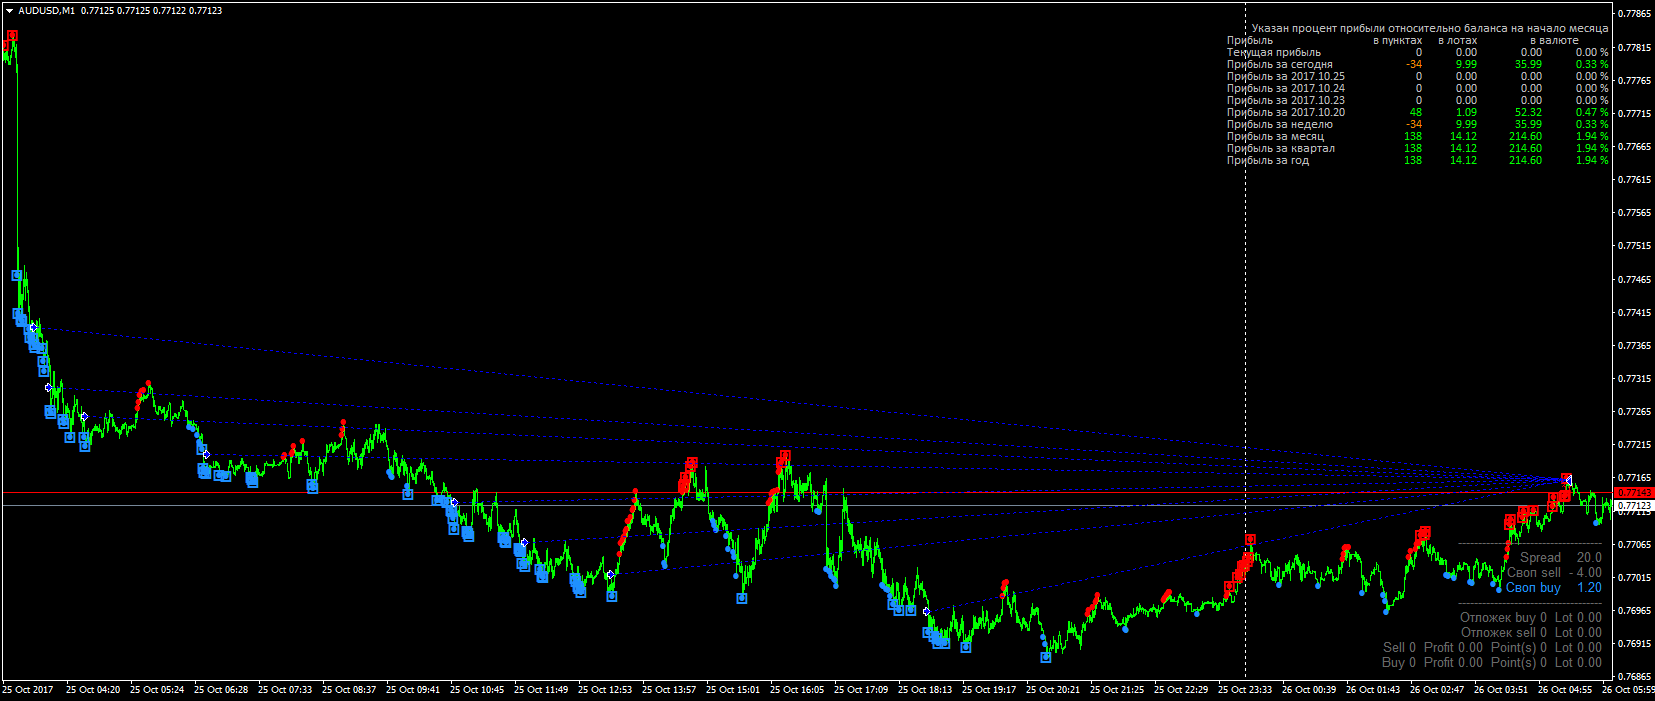Click the 'Spread 20.0' indicator text
Image resolution: width=1655 pixels, height=701 pixels.
[x=1561, y=557]
